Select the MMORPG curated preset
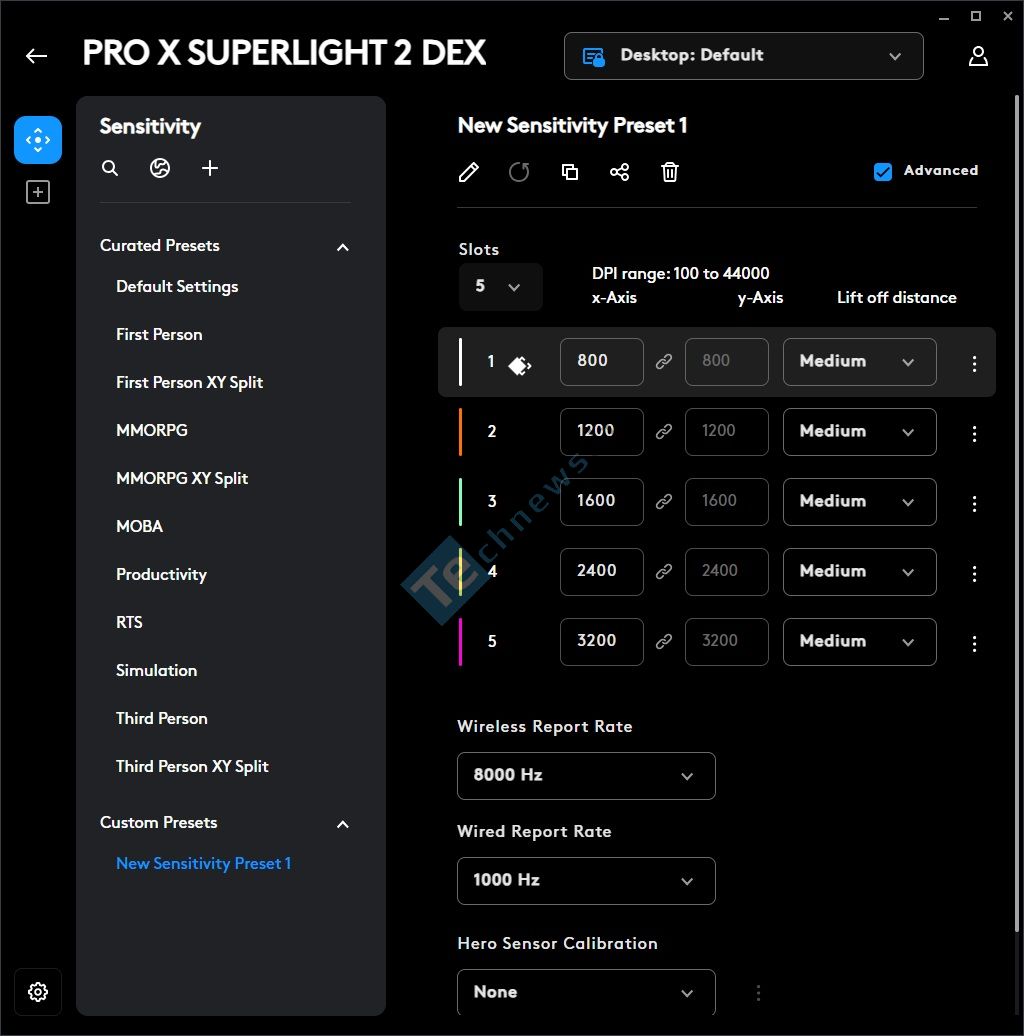 click(x=152, y=430)
